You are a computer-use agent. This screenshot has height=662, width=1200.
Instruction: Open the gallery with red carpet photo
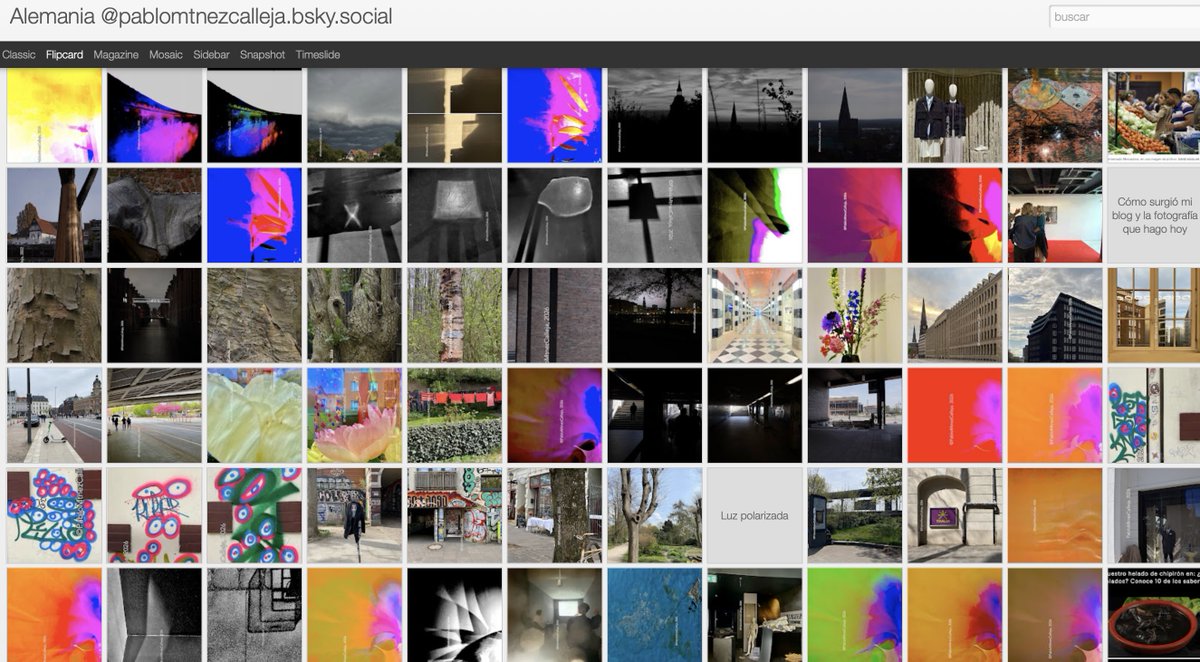(x=1055, y=215)
